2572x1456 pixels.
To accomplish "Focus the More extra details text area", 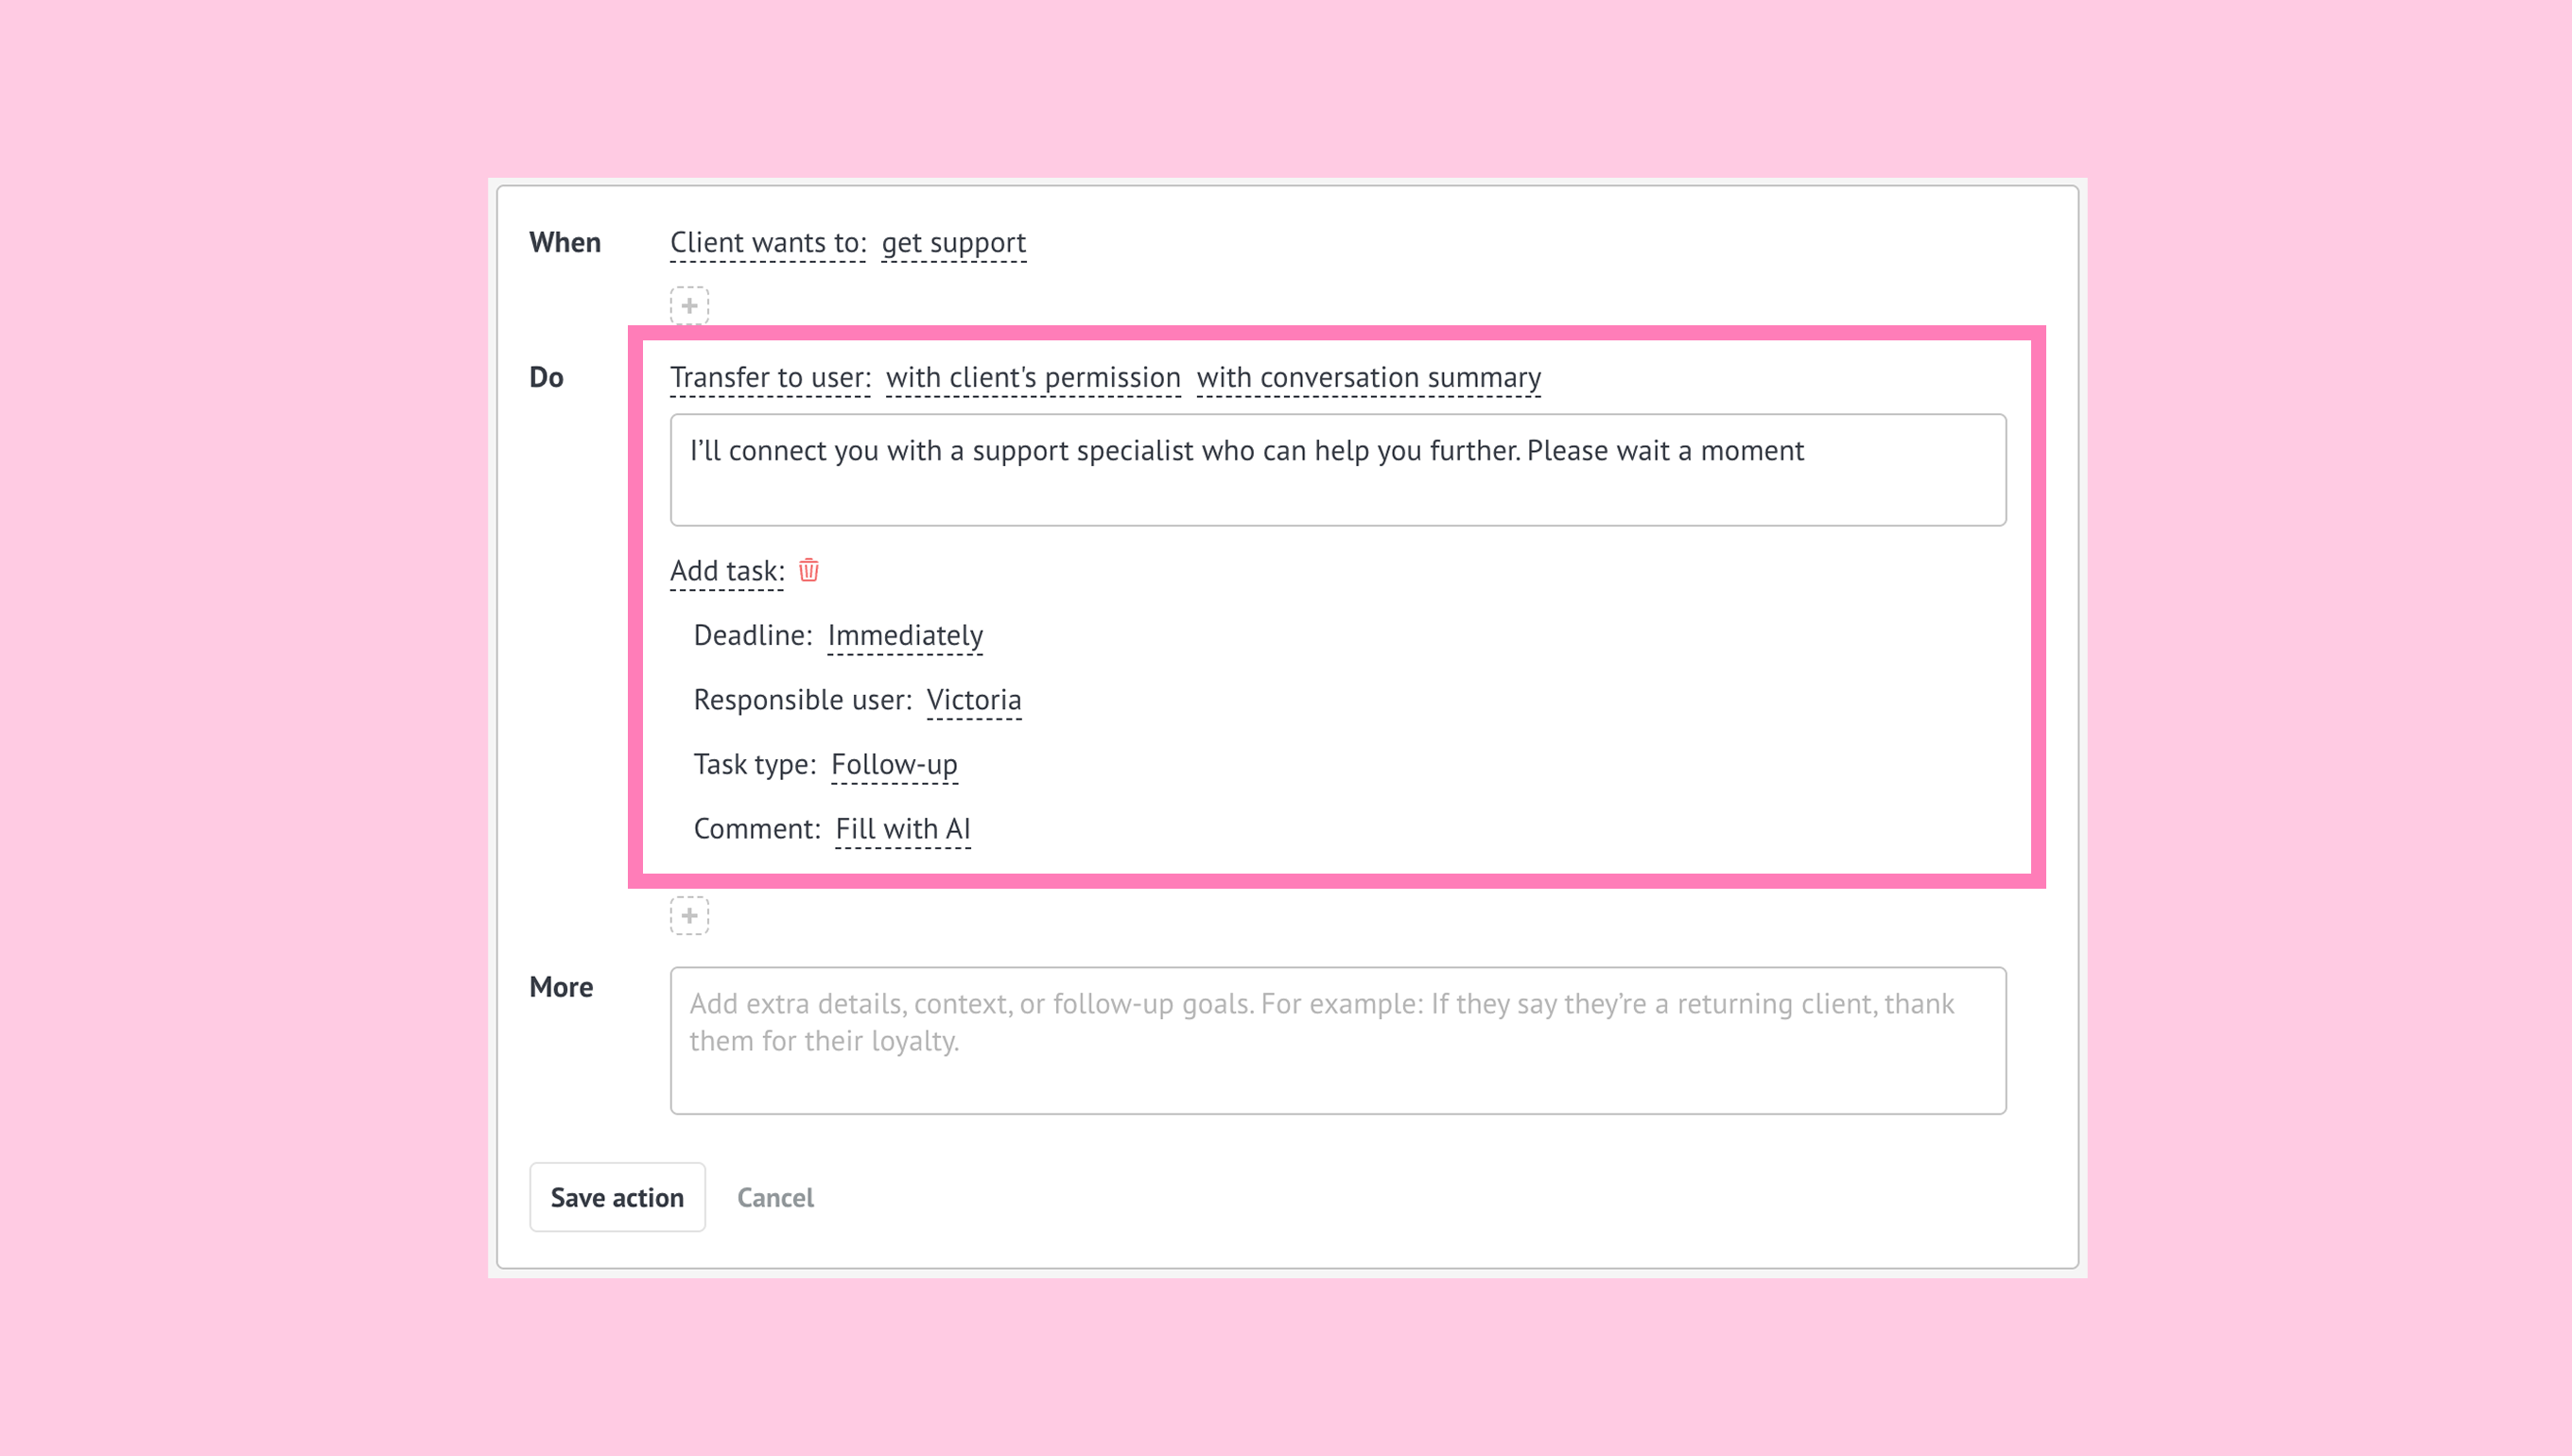I will tap(1337, 1040).
